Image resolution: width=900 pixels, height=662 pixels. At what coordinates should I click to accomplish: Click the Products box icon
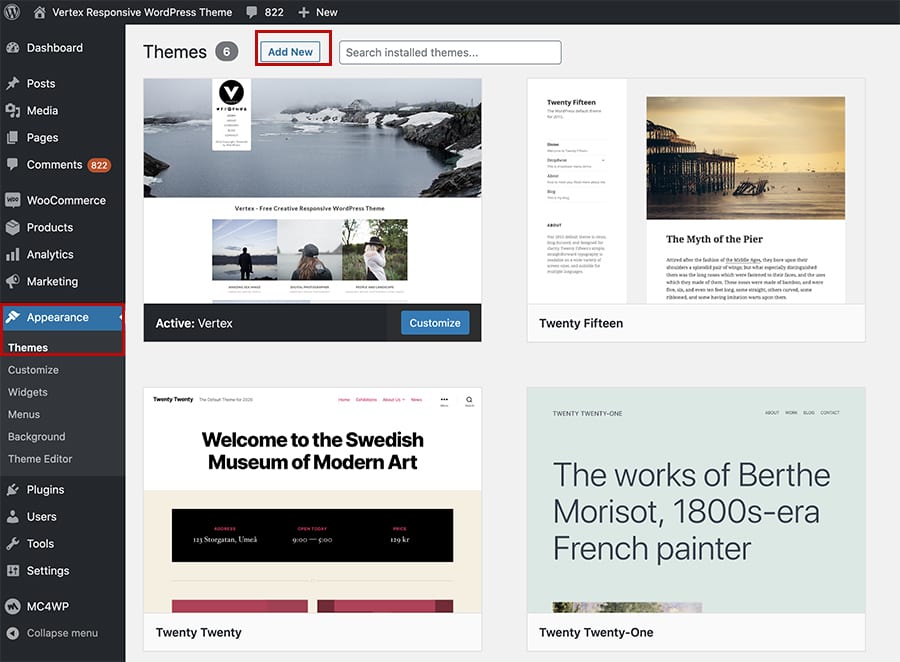(13, 227)
